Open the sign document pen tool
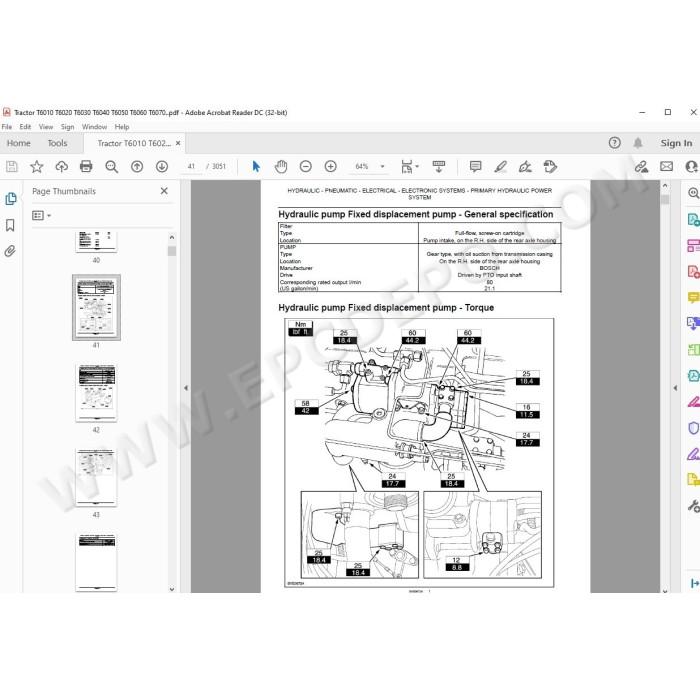Screen dimensions: 700x700 (525, 167)
